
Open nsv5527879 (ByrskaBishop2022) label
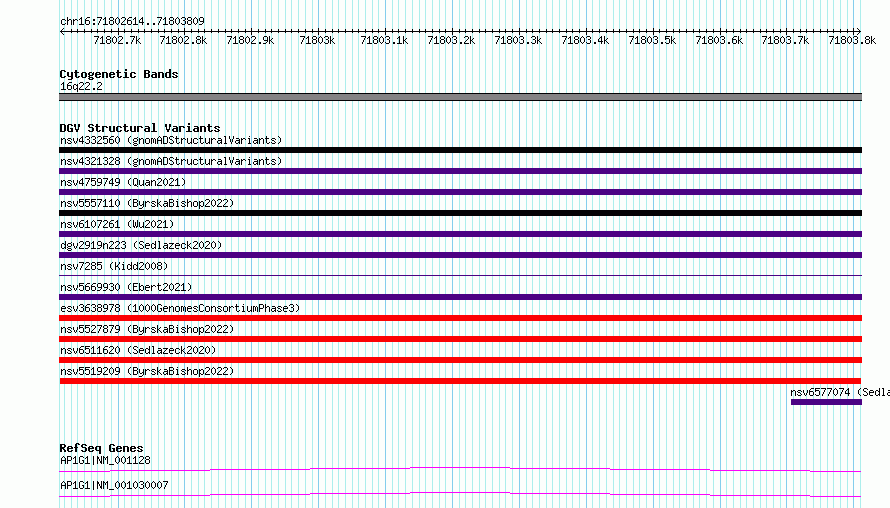147,329
